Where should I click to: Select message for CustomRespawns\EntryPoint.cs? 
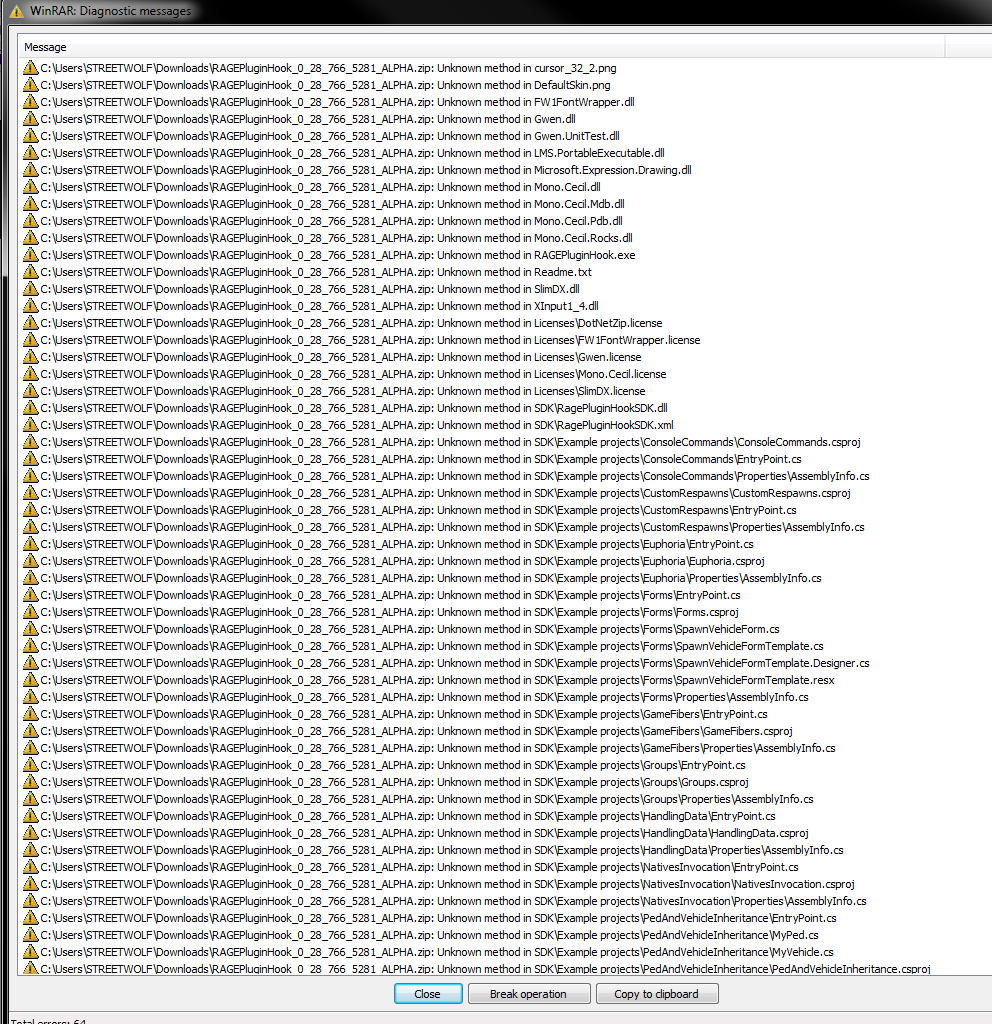(x=418, y=510)
